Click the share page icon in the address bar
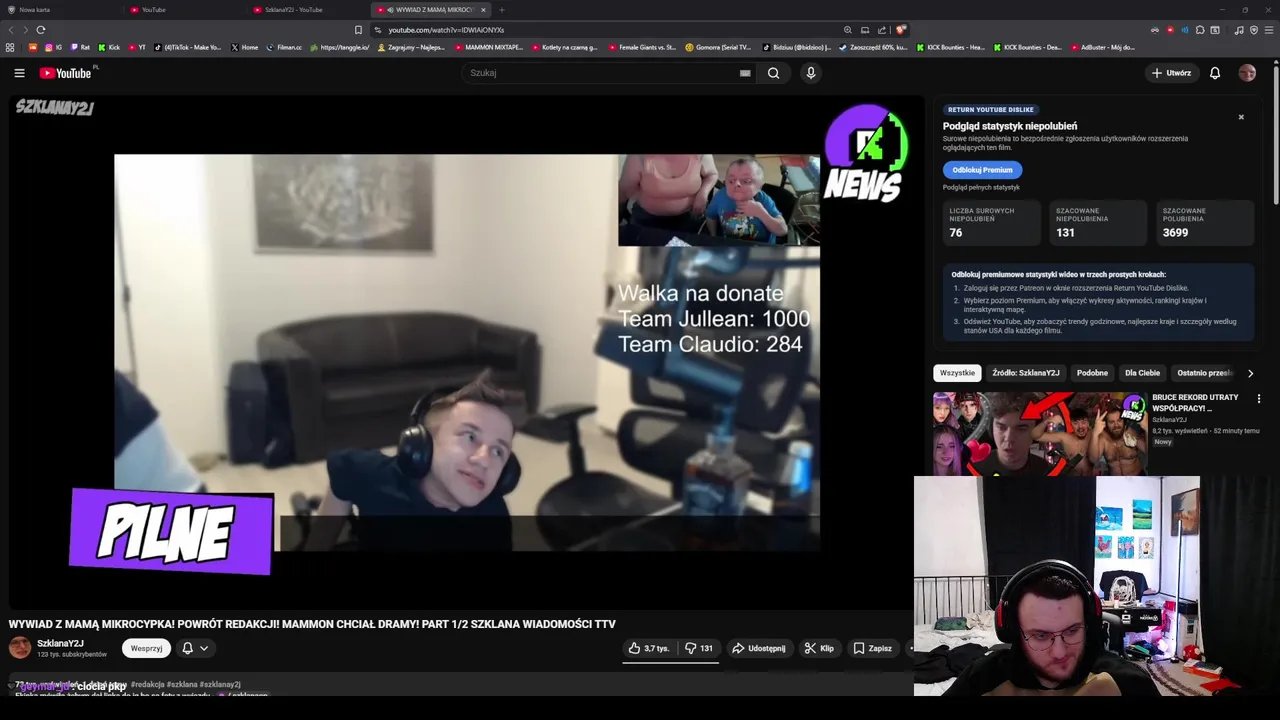Image resolution: width=1280 pixels, height=720 pixels. click(x=882, y=30)
